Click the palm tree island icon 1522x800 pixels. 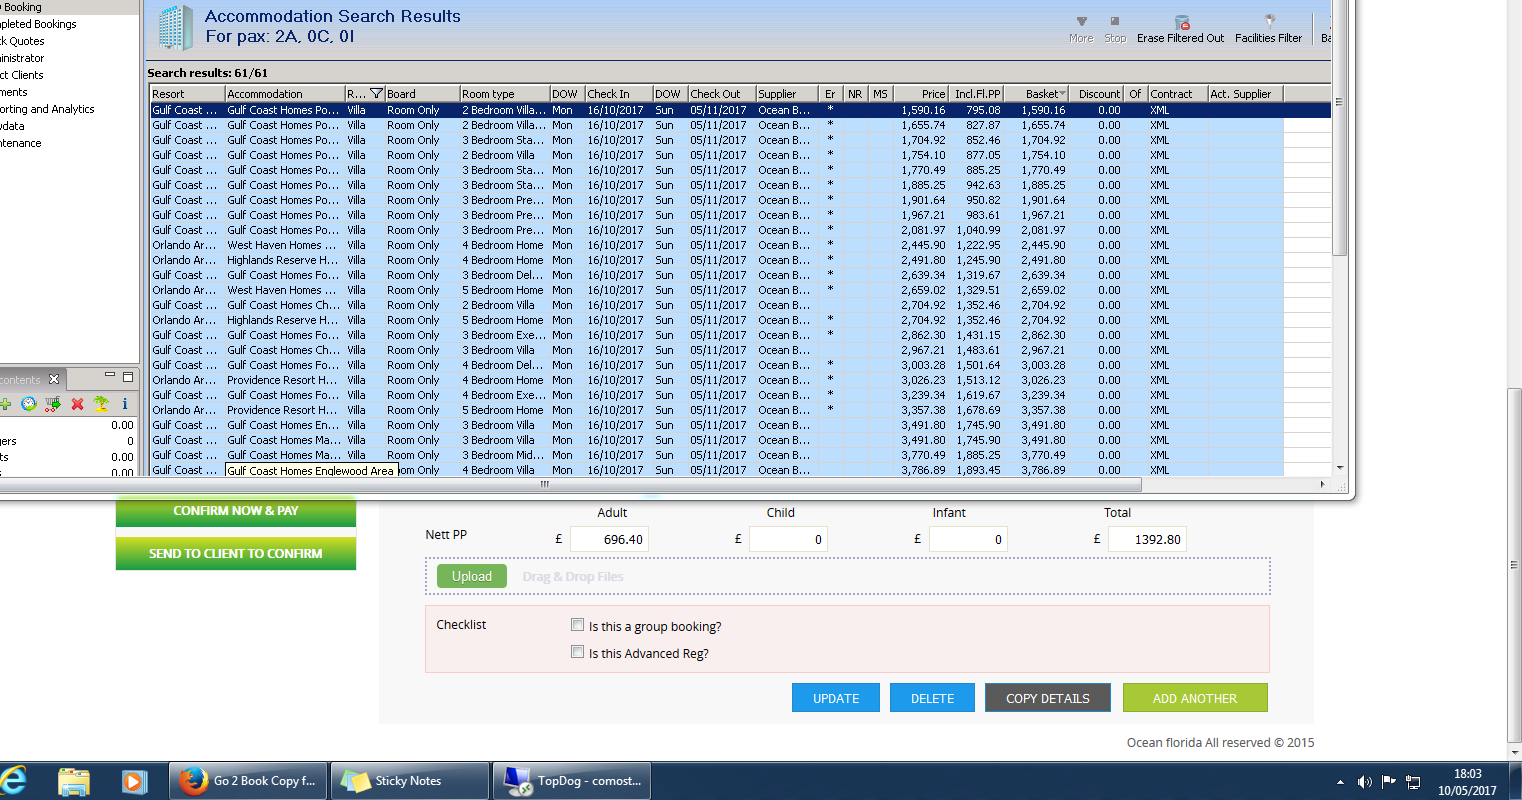(x=101, y=404)
